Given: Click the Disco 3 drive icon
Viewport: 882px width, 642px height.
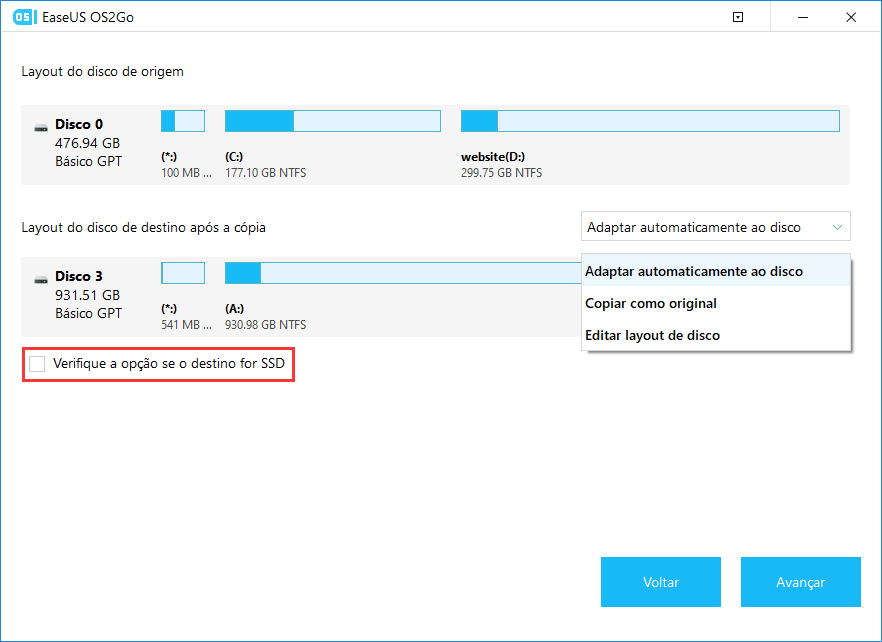Looking at the screenshot, I should (x=41, y=280).
